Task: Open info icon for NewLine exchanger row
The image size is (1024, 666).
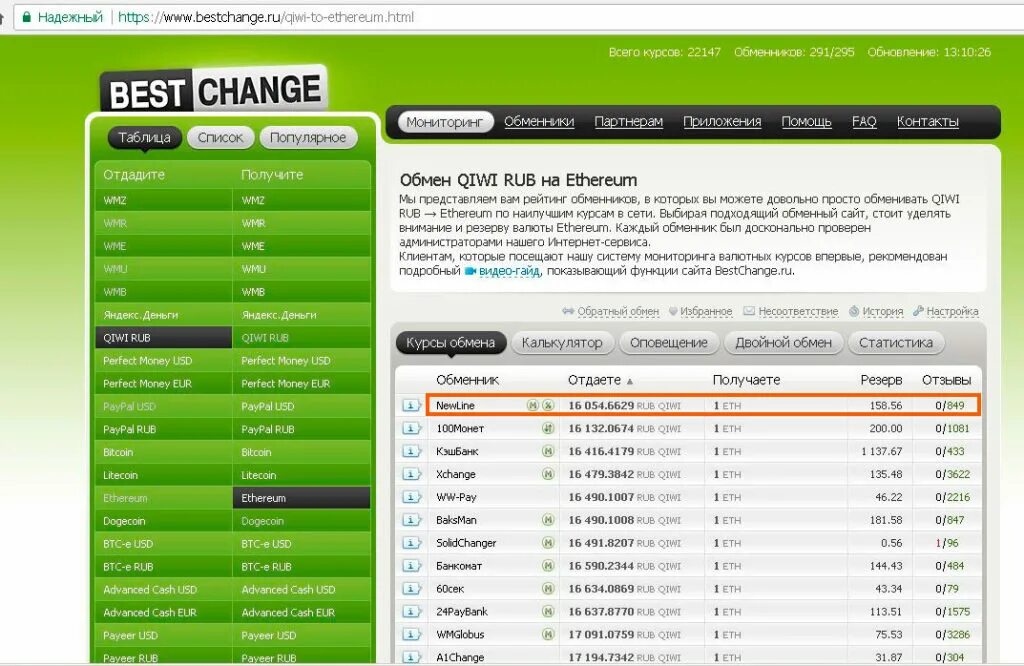Action: pos(411,405)
